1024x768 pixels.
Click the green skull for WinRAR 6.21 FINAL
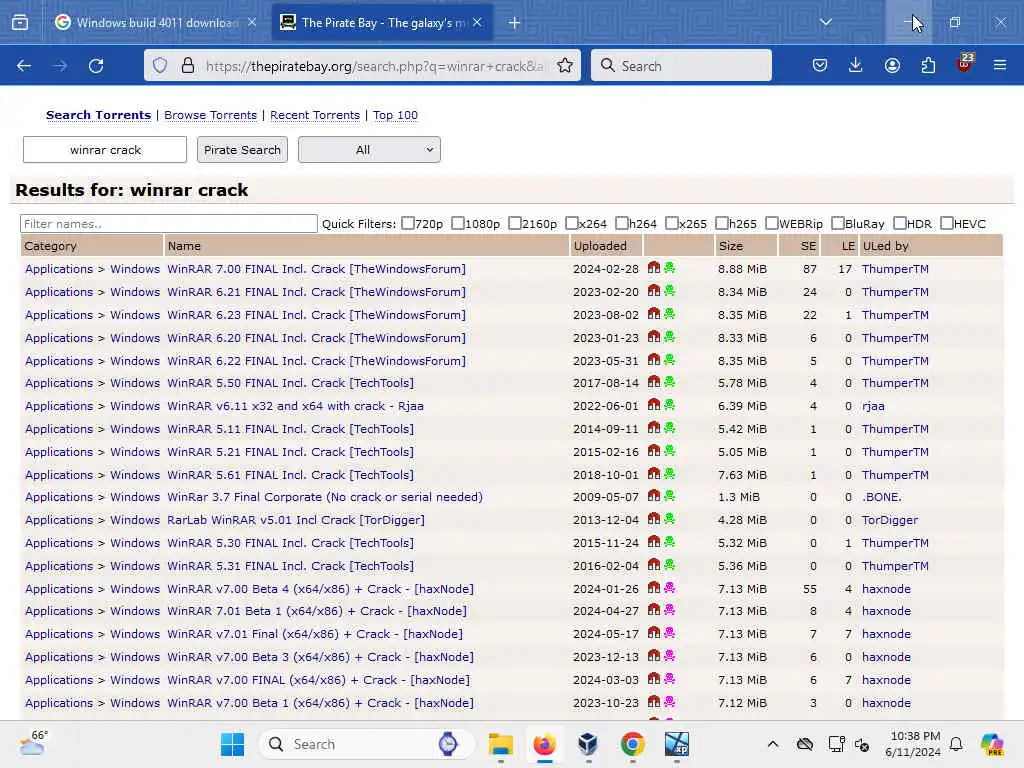click(x=669, y=291)
